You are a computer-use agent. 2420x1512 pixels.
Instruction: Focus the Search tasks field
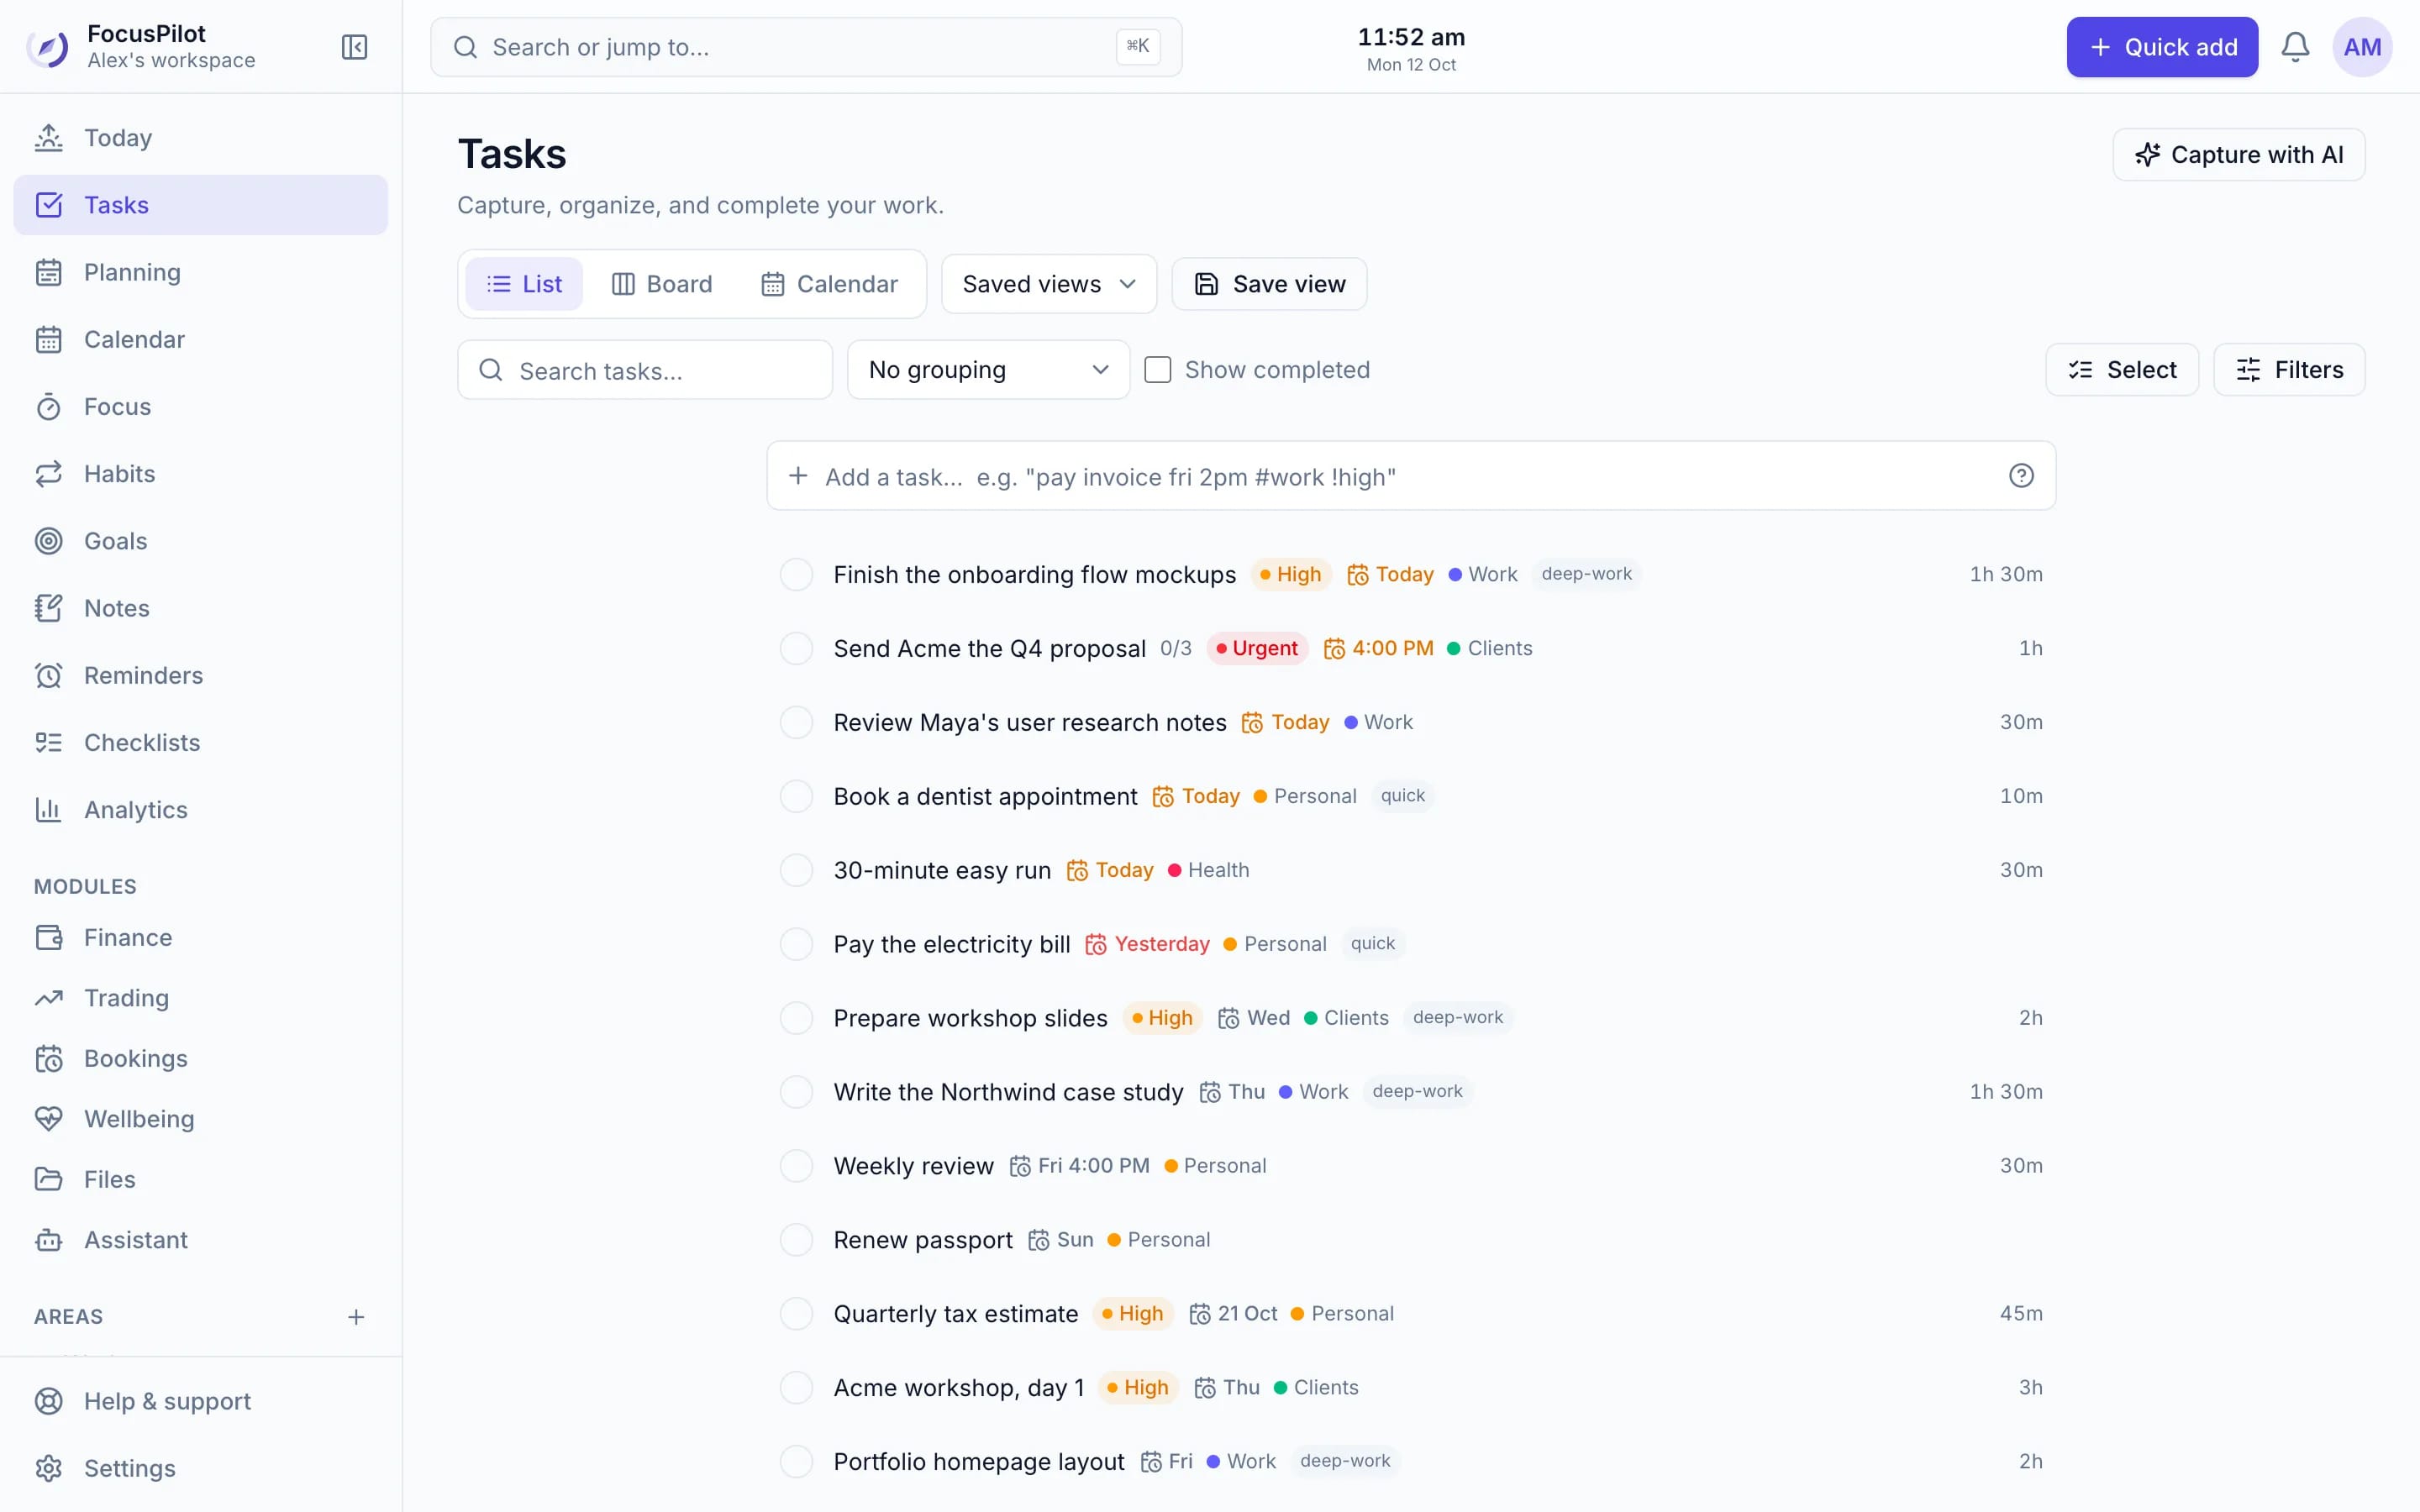645,370
